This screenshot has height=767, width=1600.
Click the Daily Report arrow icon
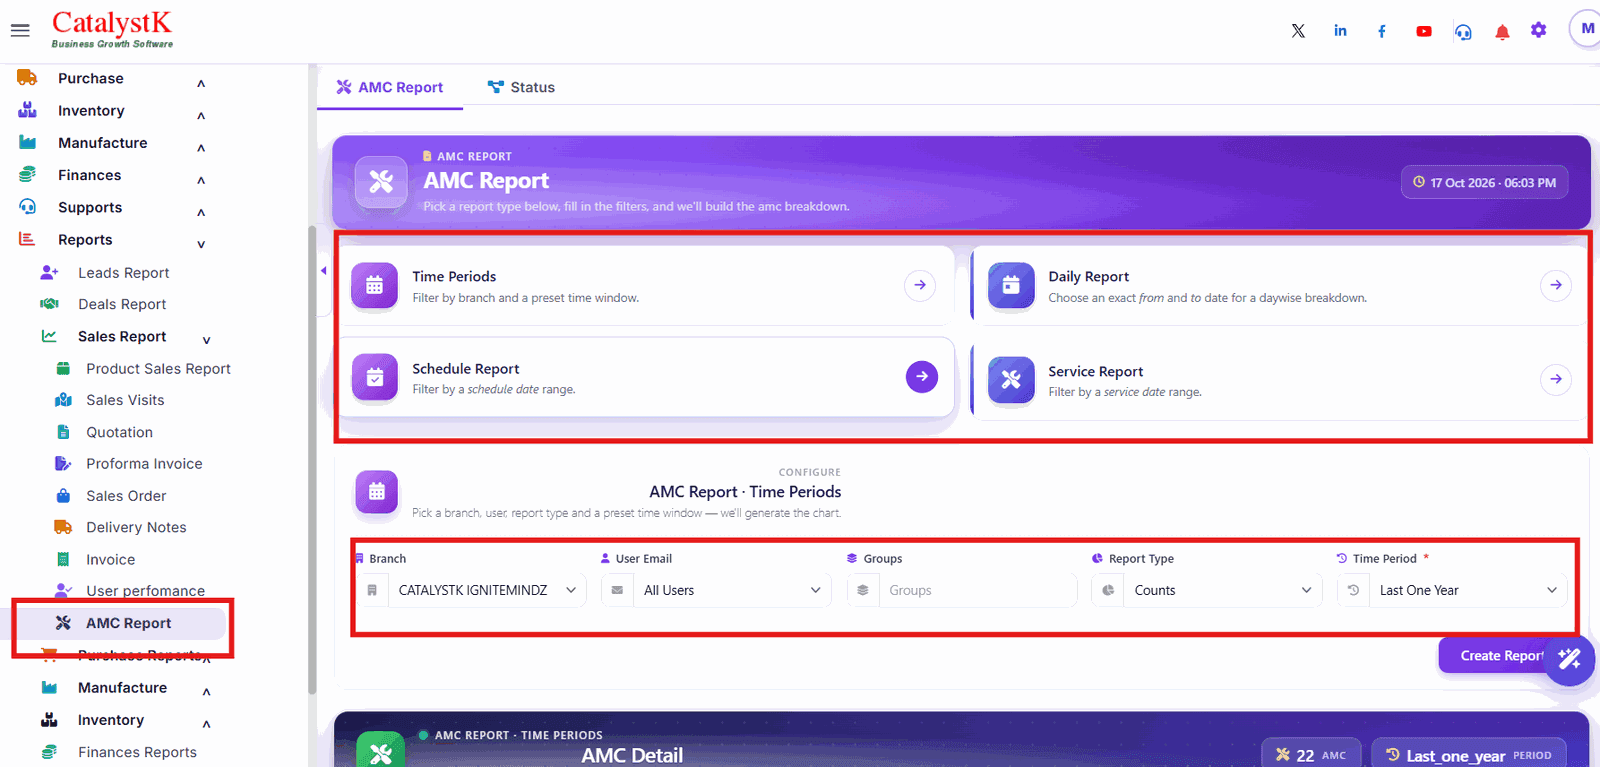point(1556,285)
